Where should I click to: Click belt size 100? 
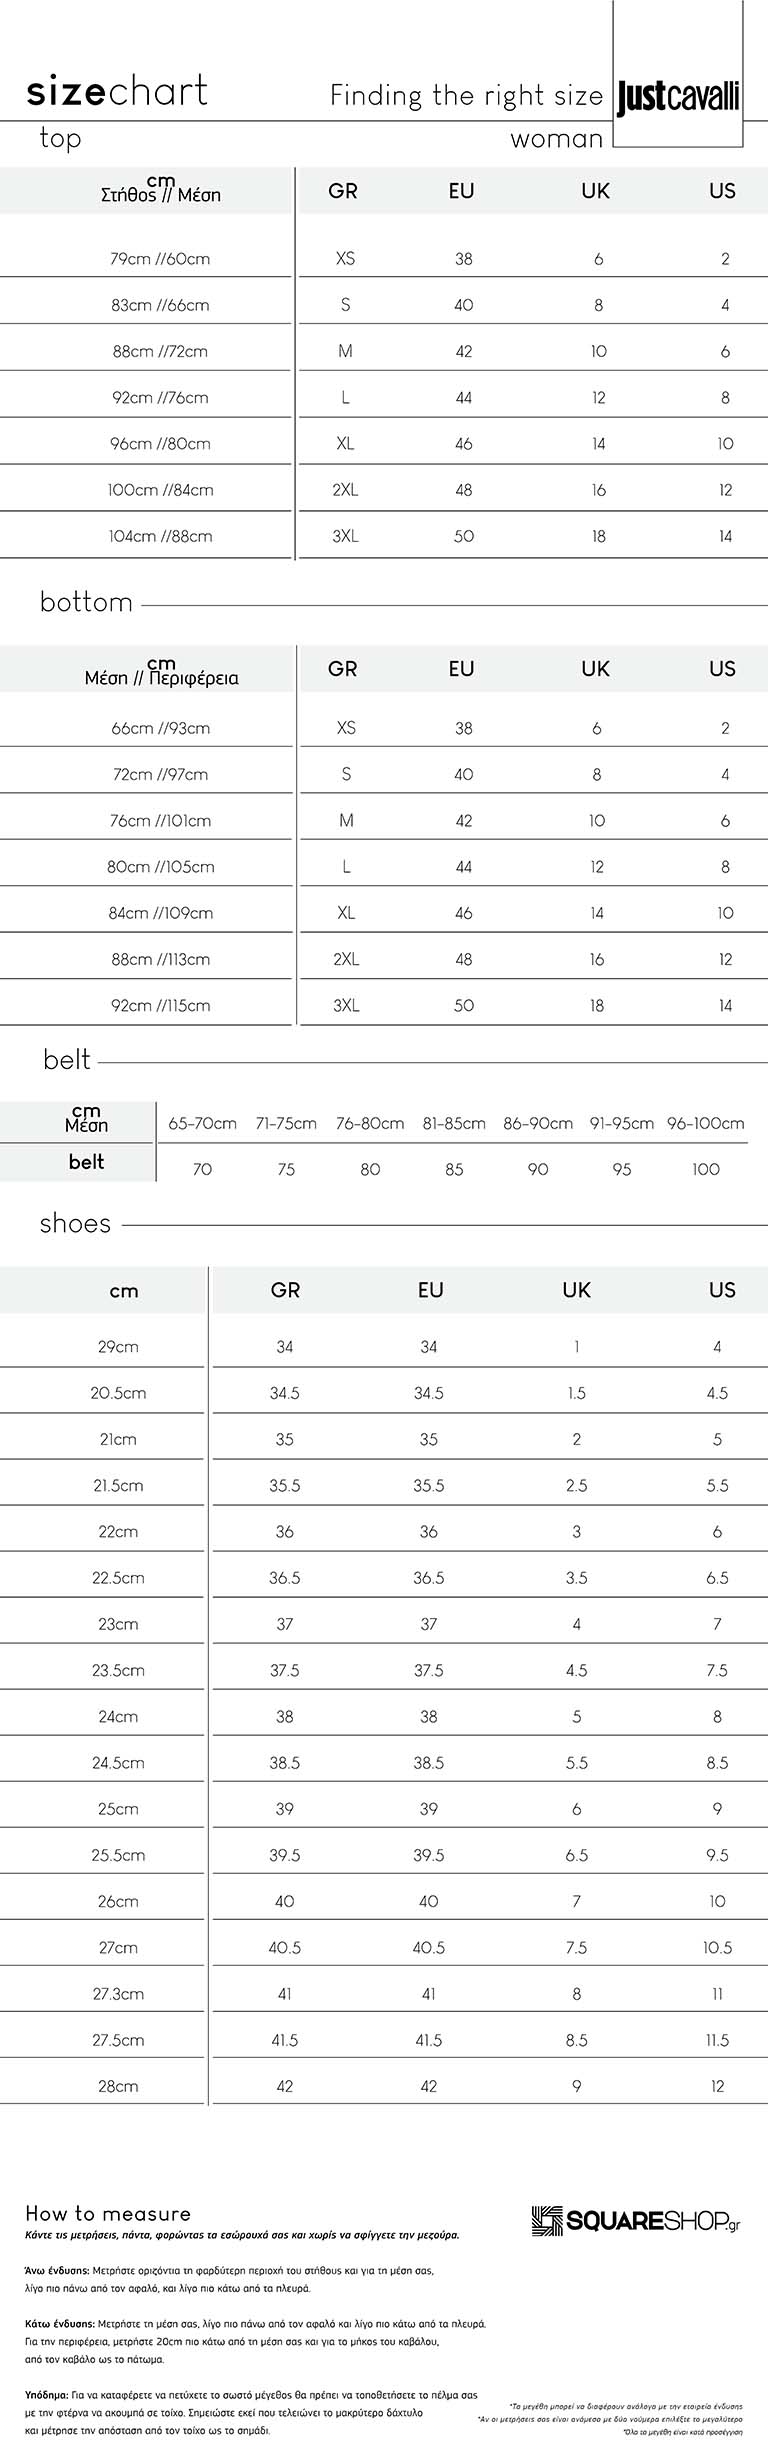pos(706,1169)
